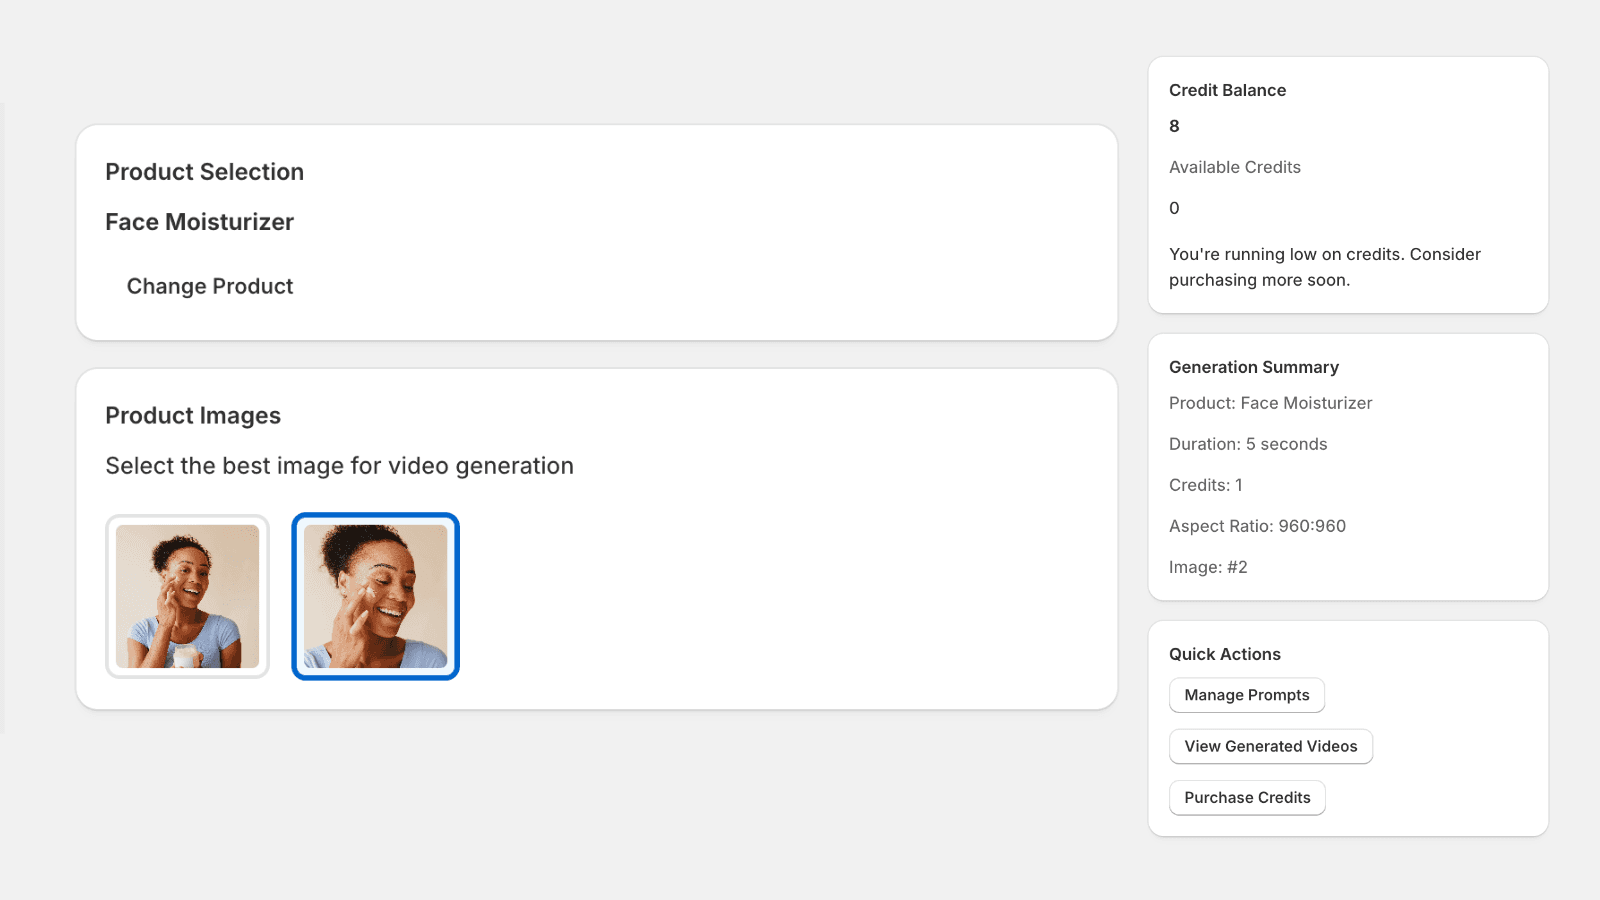The width and height of the screenshot is (1600, 900).
Task: Click Purchase Credits
Action: (x=1246, y=797)
